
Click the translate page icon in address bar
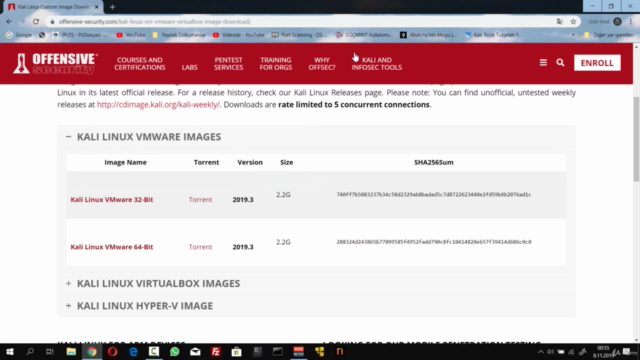click(x=560, y=22)
